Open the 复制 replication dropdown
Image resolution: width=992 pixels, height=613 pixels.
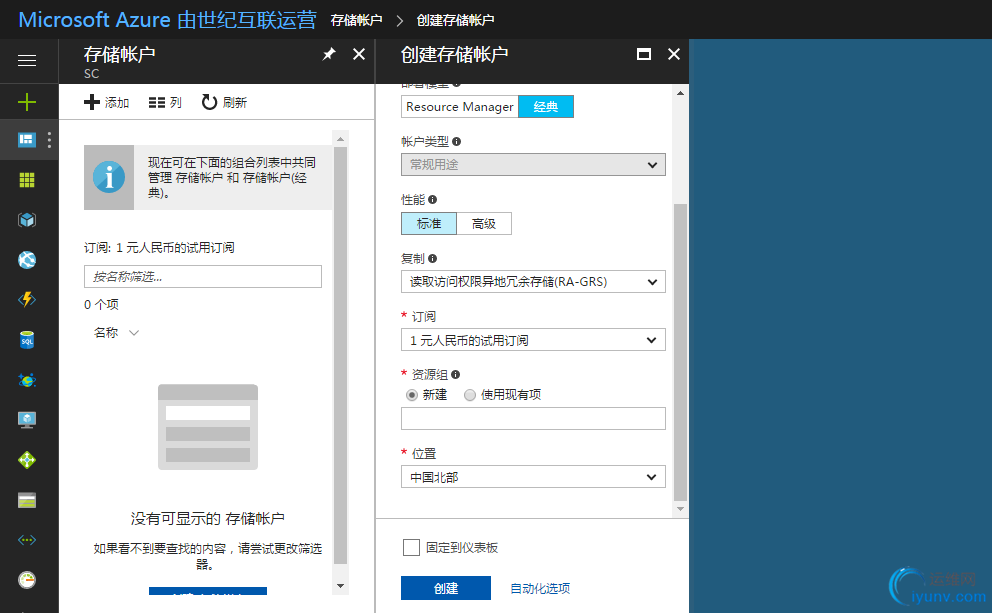[533, 282]
